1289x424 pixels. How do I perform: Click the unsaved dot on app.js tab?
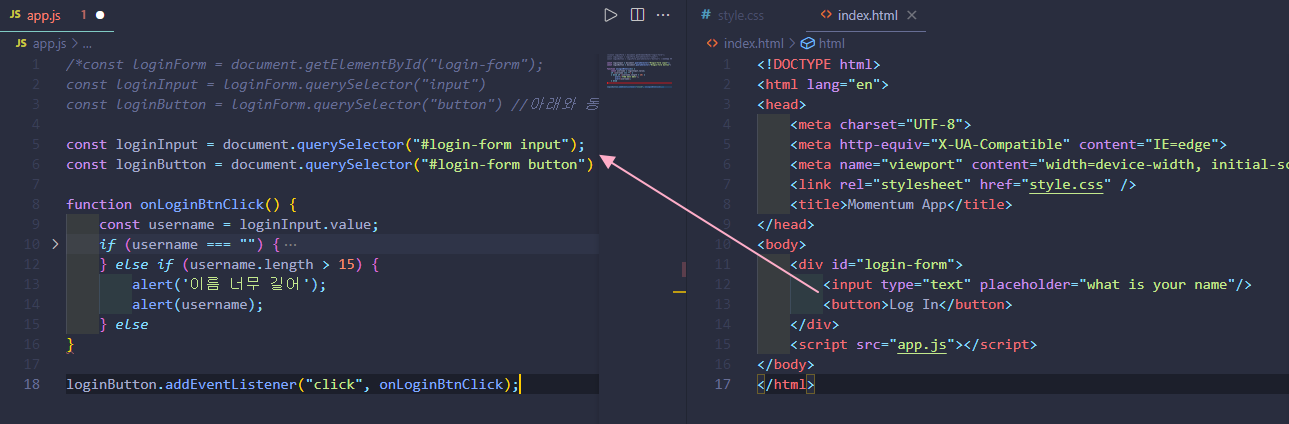click(x=100, y=16)
